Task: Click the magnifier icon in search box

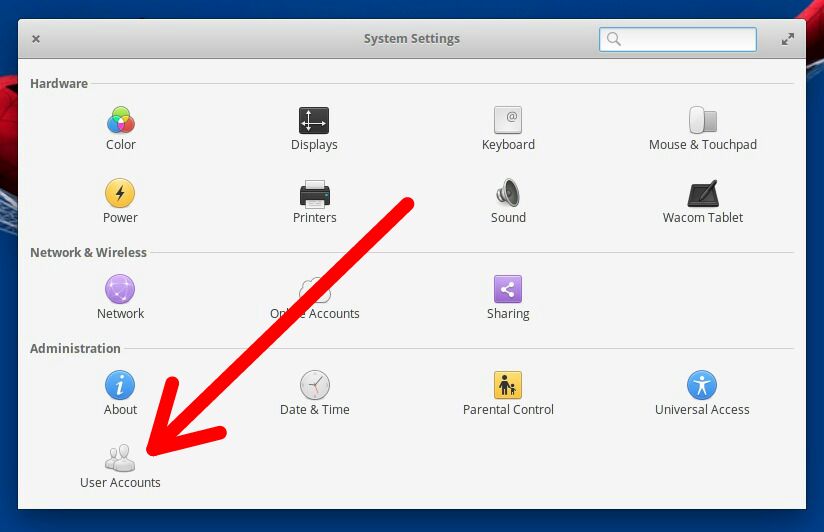Action: pos(613,39)
